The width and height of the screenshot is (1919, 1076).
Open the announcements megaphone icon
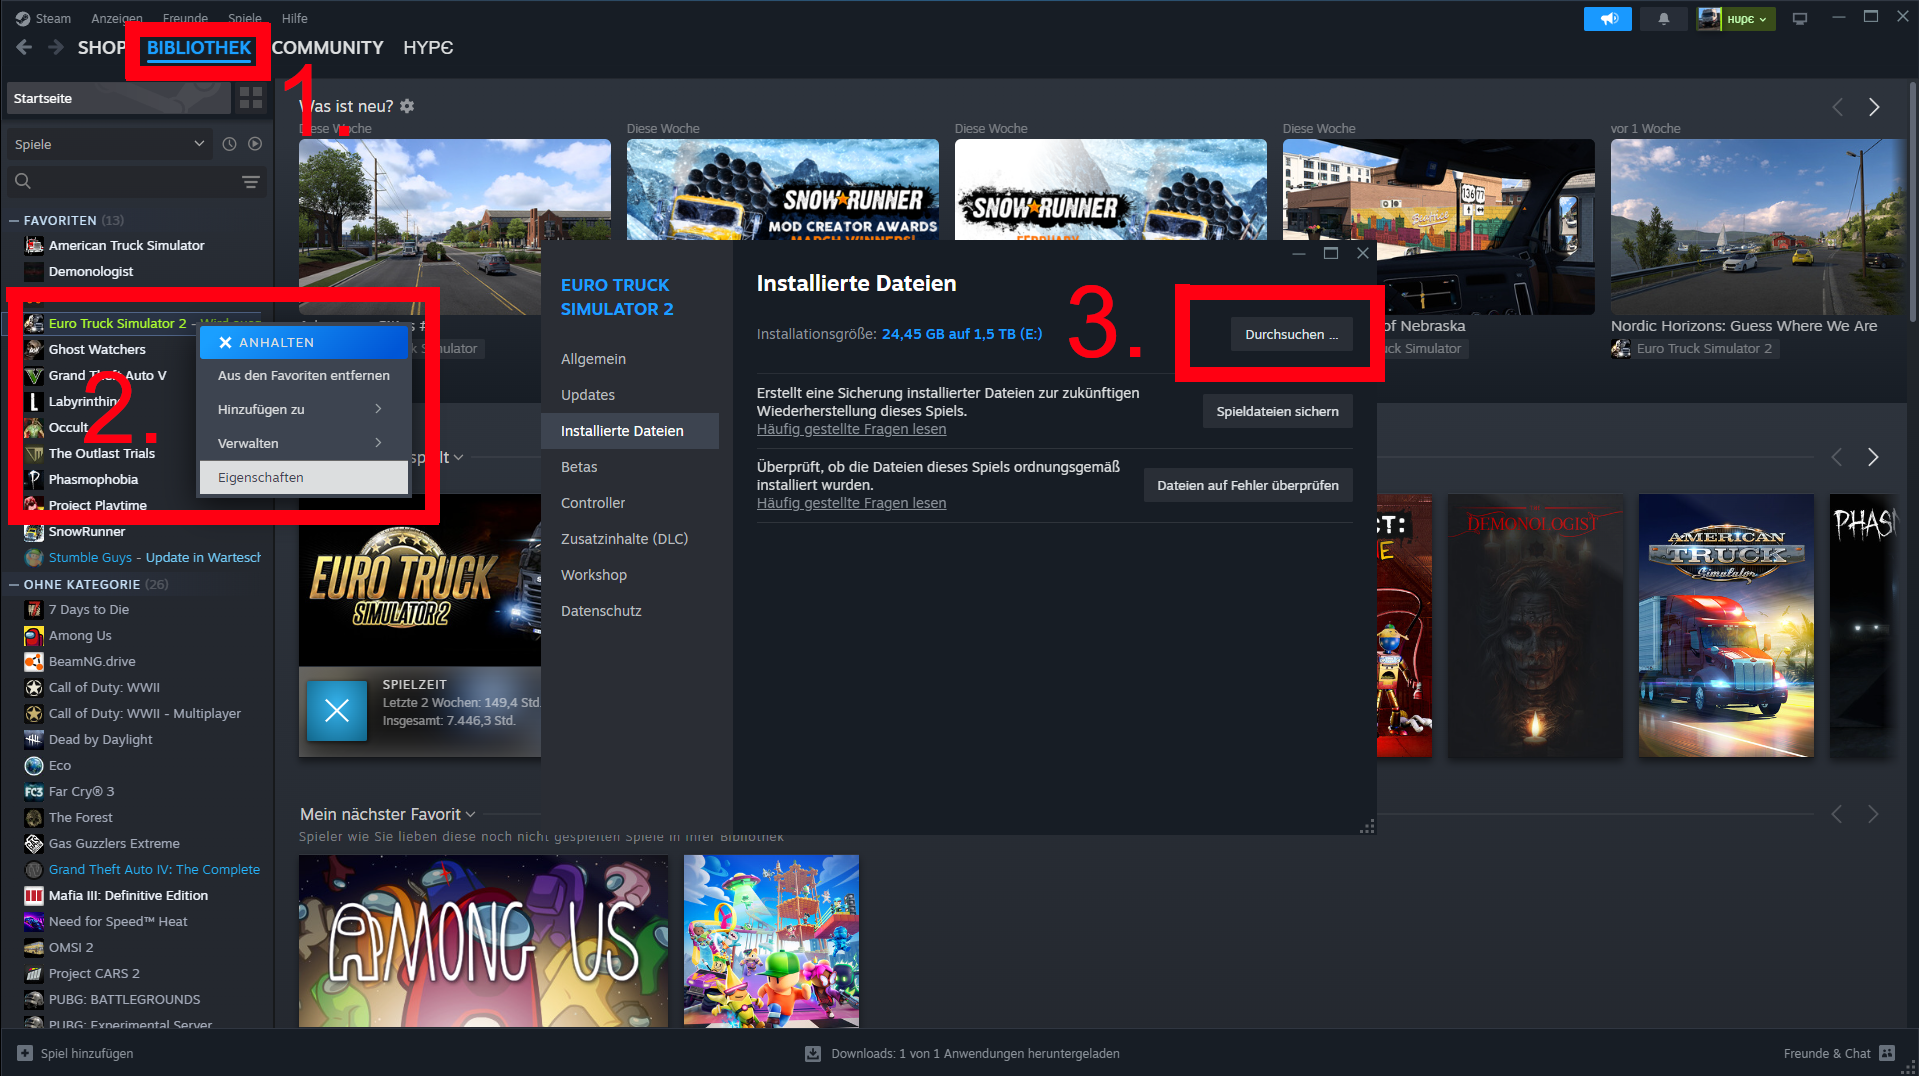(1608, 19)
